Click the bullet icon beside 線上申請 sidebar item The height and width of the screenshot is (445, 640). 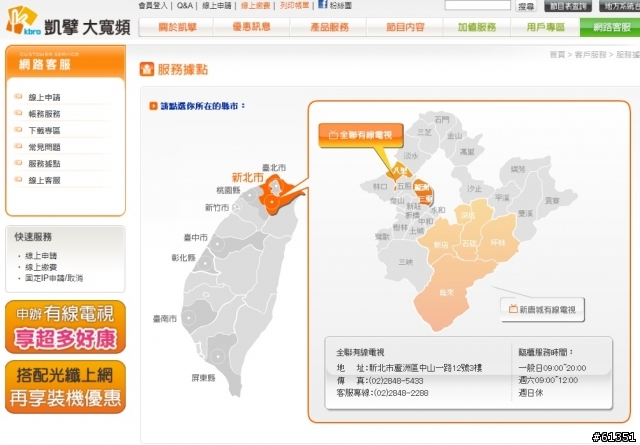[x=18, y=97]
